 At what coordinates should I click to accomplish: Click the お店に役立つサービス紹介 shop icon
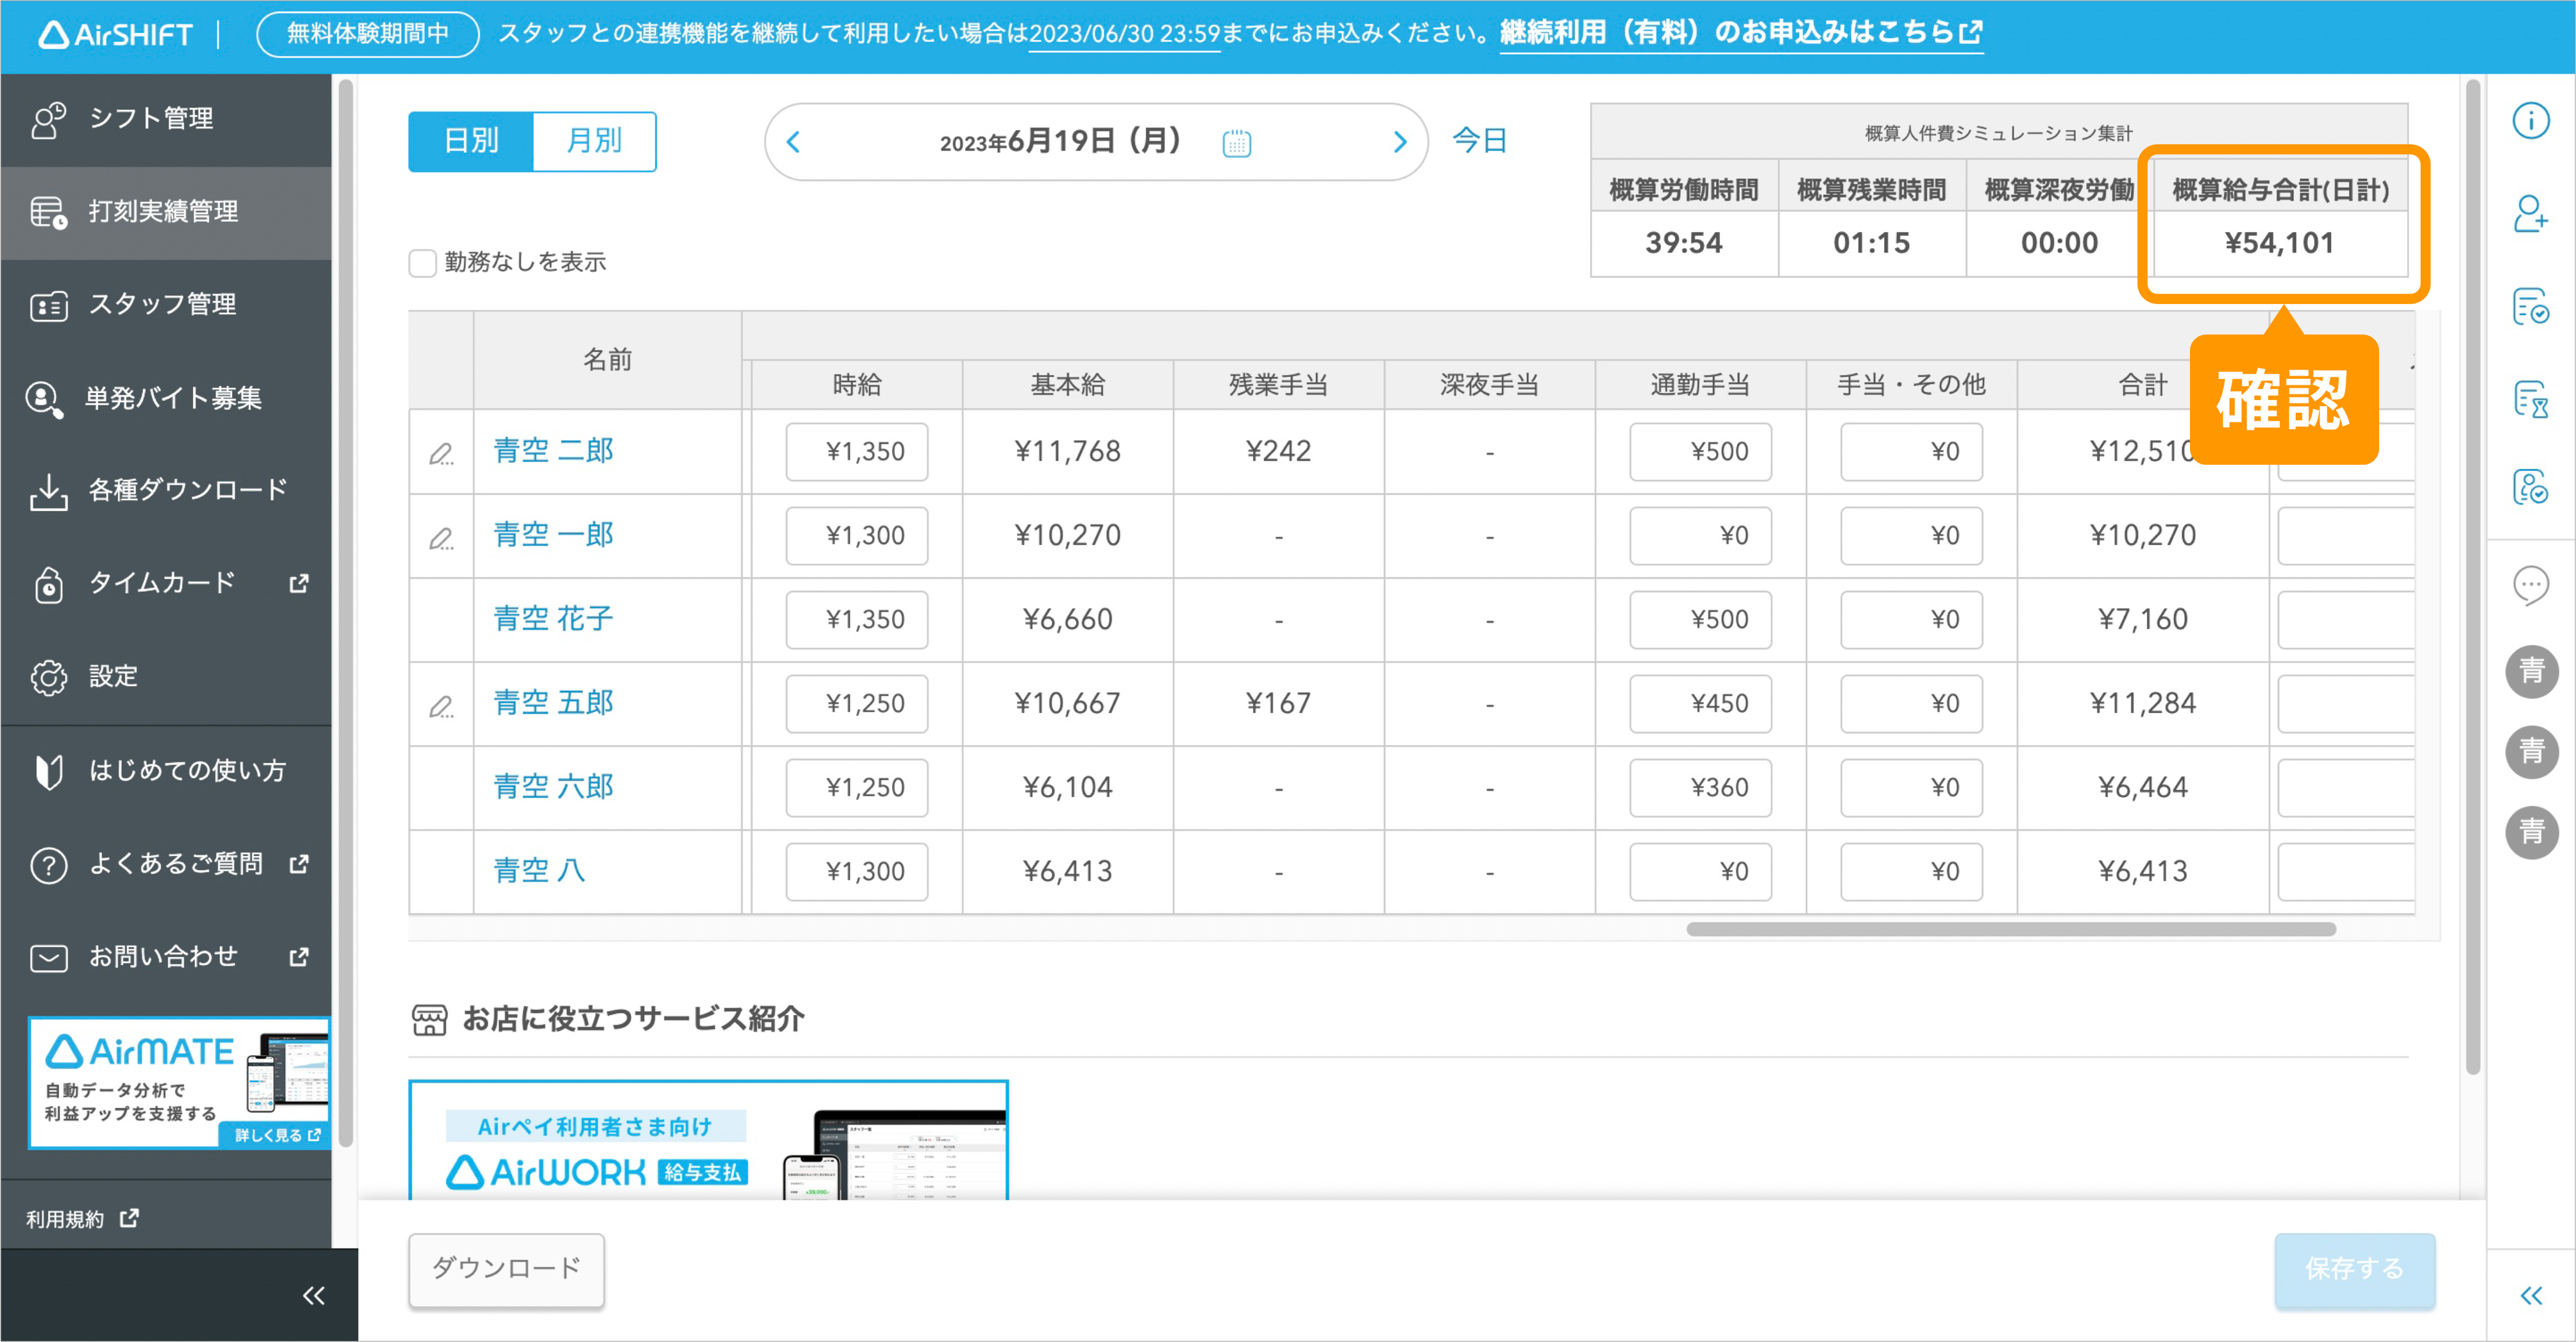(429, 1020)
